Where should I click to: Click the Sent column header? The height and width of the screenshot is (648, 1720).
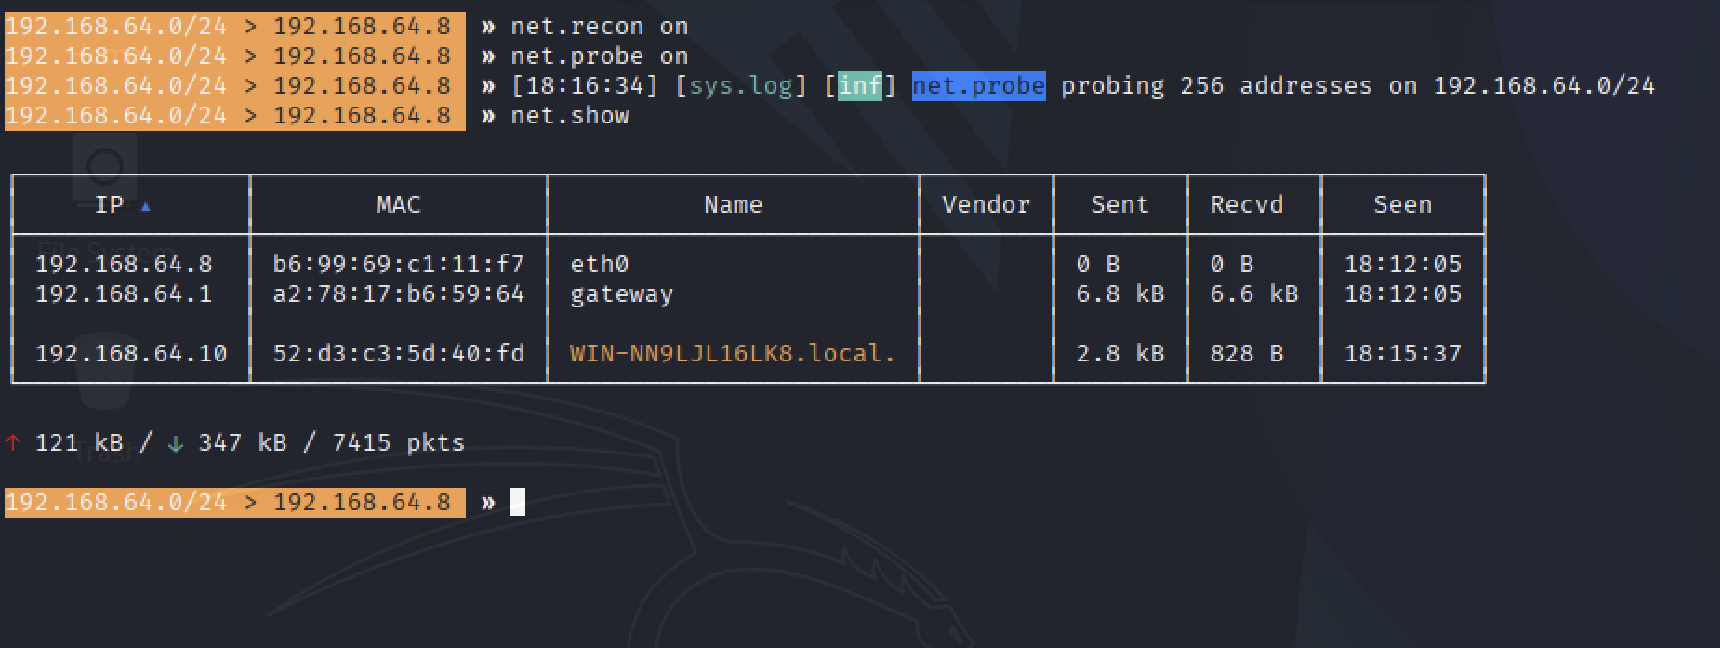point(1120,205)
